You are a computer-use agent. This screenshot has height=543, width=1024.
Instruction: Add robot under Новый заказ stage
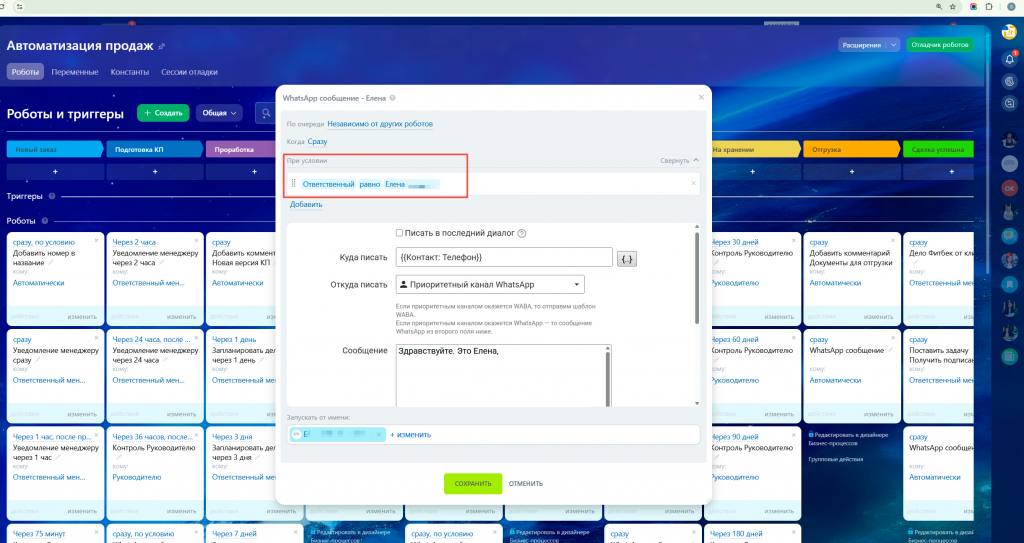point(55,172)
